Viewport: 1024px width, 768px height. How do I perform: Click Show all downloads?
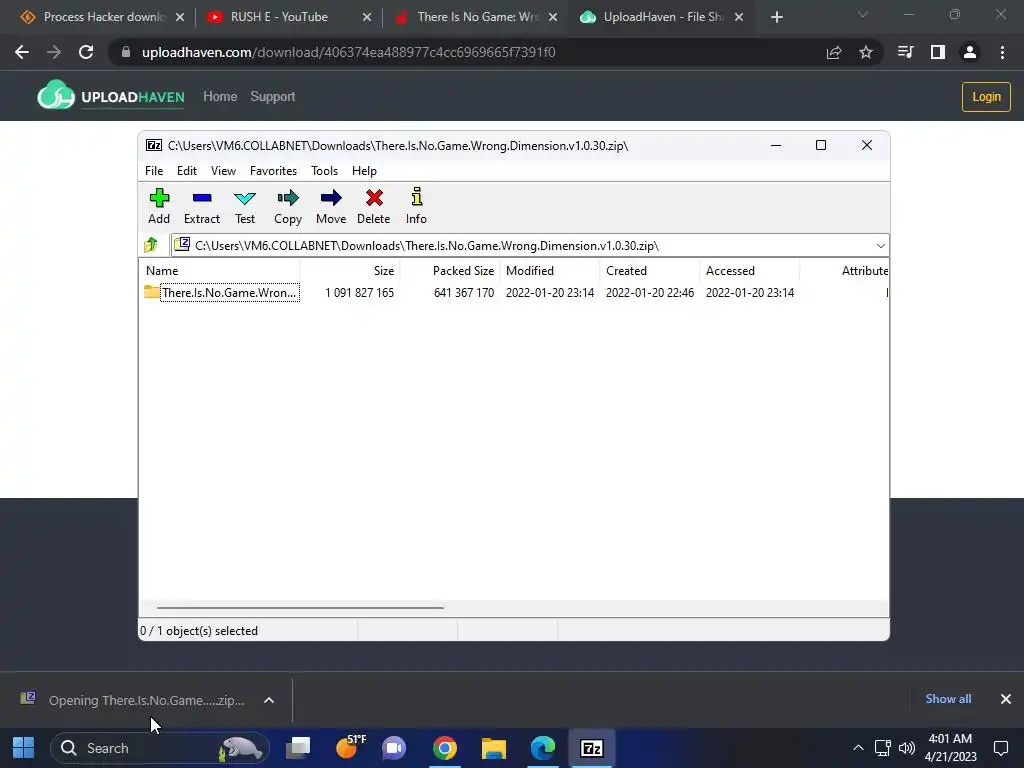coord(948,699)
